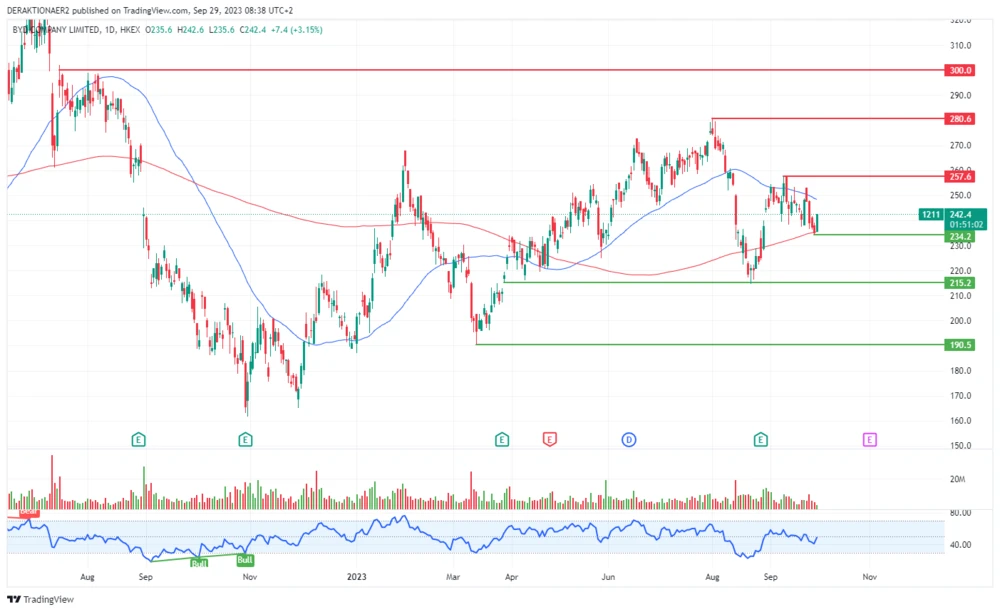The image size is (1000, 612).
Task: Click the green 234.2 support price label
Action: [959, 237]
